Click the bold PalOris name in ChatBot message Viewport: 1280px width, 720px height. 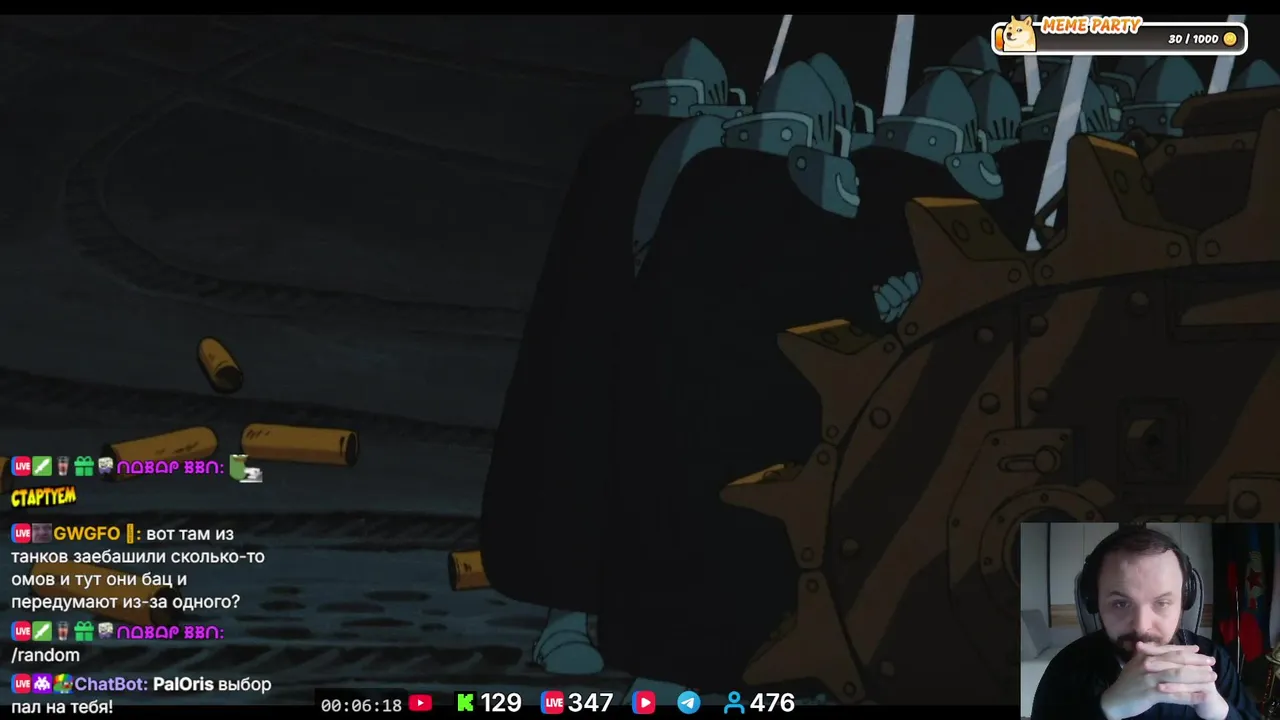click(183, 684)
